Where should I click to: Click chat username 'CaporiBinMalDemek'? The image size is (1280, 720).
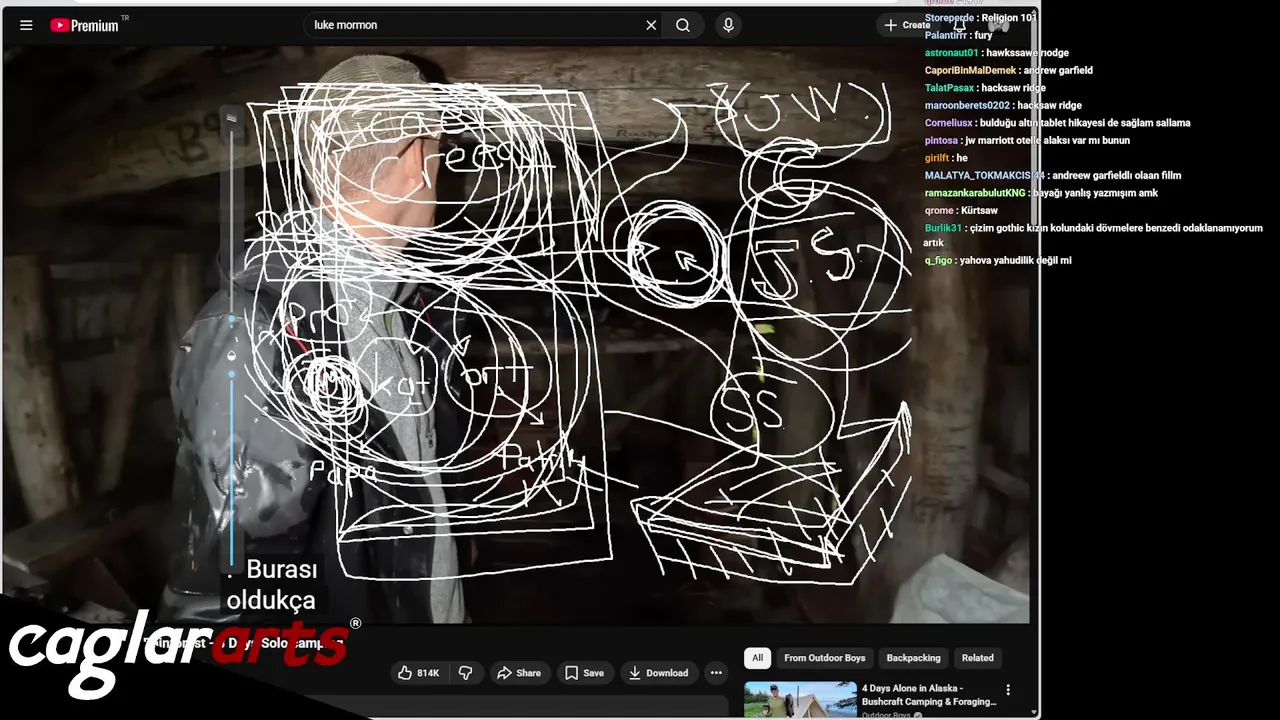970,70
